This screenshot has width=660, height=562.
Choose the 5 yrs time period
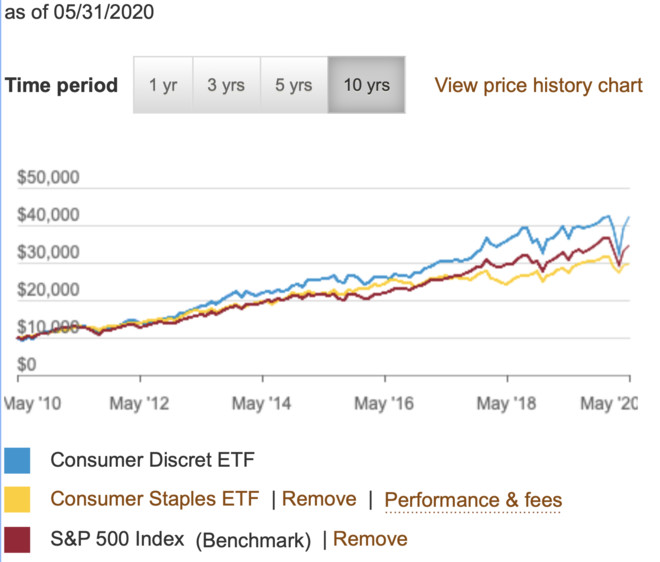tap(293, 85)
